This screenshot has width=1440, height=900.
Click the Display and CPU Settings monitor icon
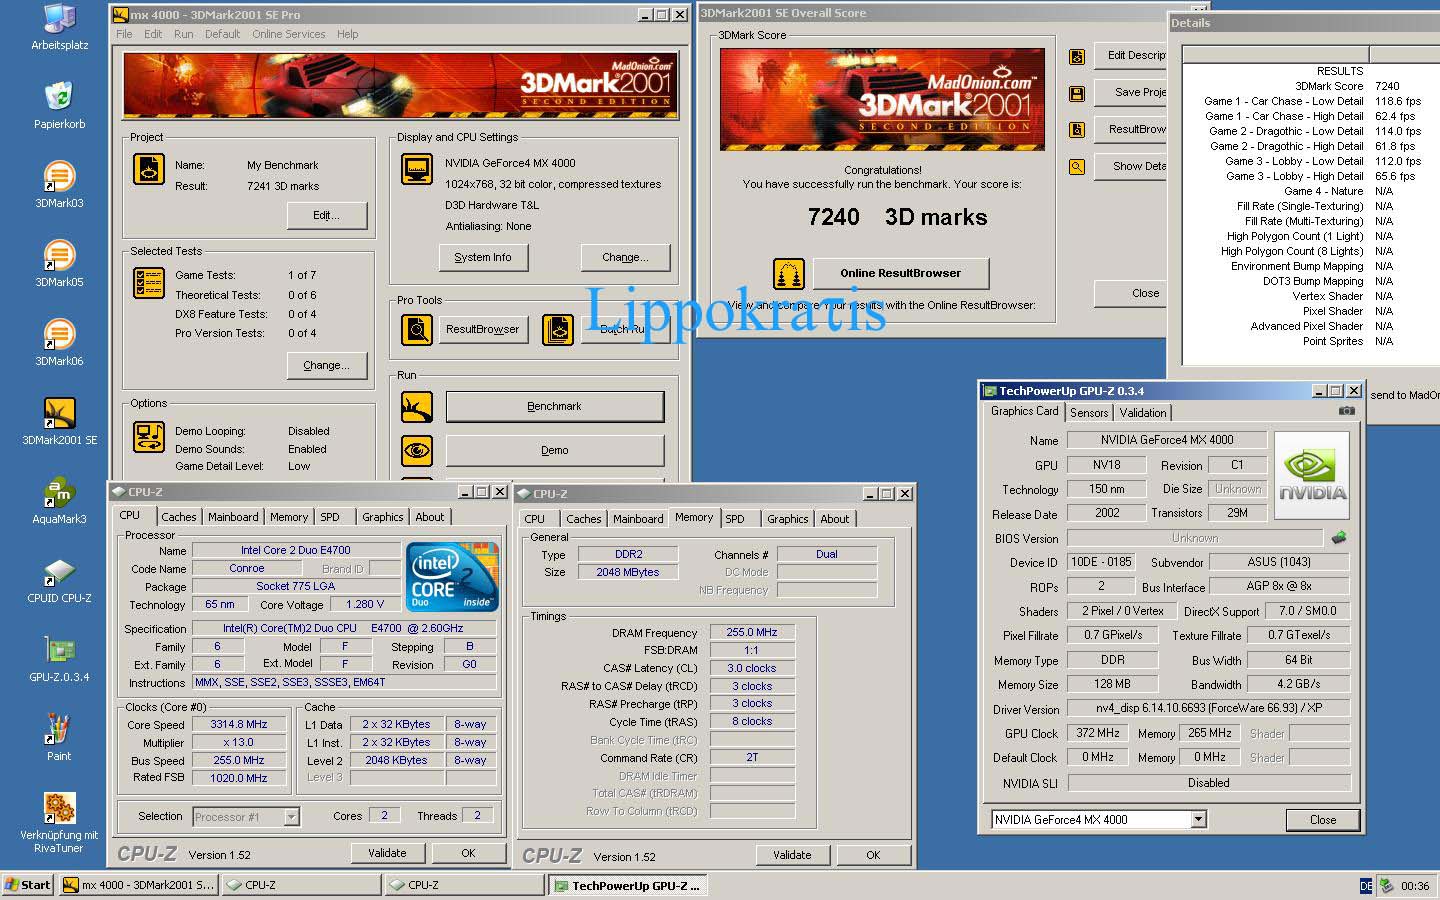[417, 168]
